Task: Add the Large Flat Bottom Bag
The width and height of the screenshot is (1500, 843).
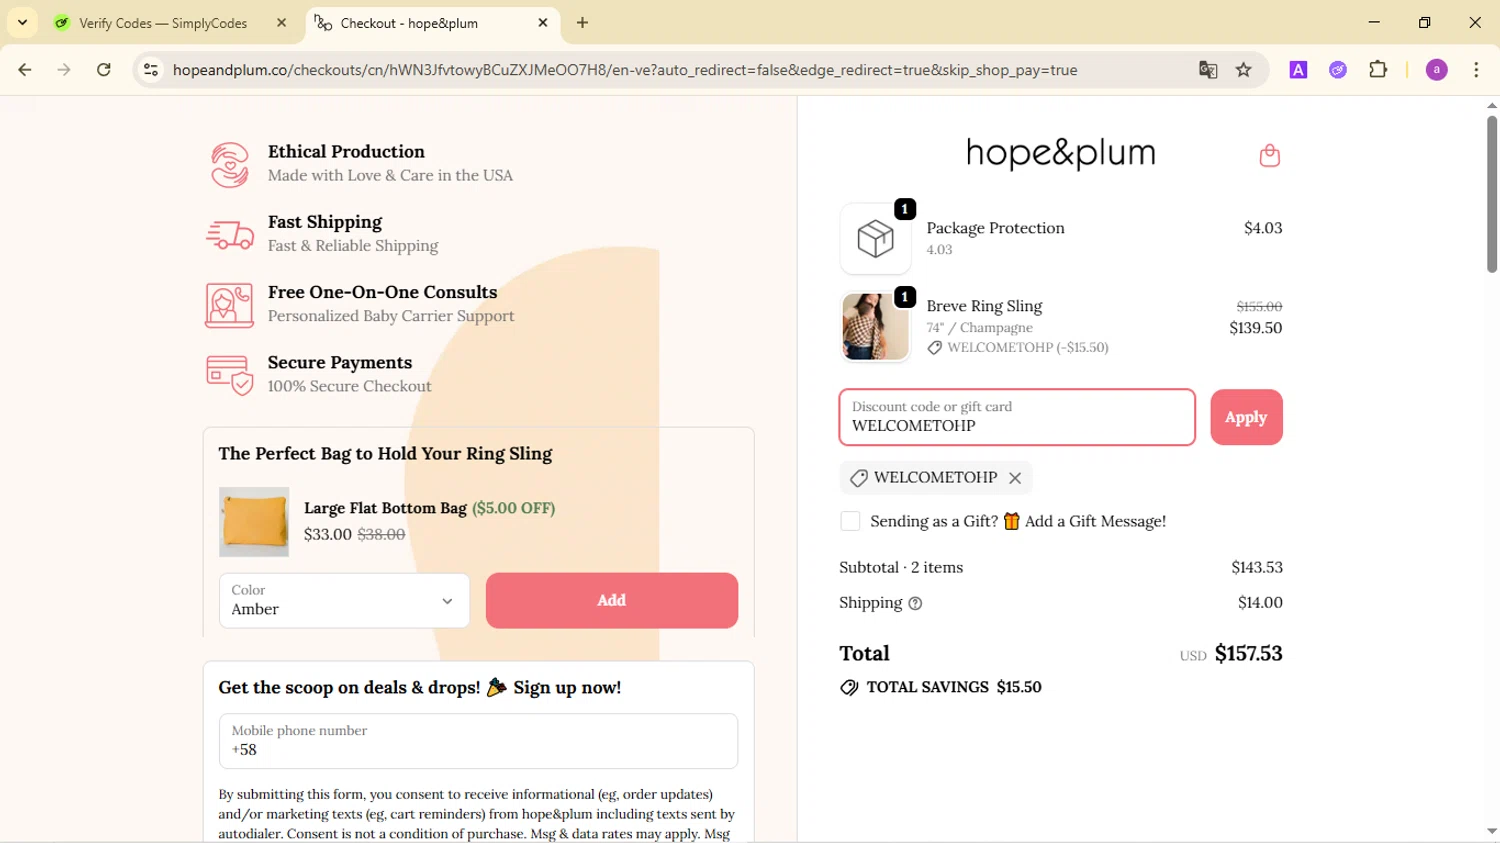Action: pos(612,601)
